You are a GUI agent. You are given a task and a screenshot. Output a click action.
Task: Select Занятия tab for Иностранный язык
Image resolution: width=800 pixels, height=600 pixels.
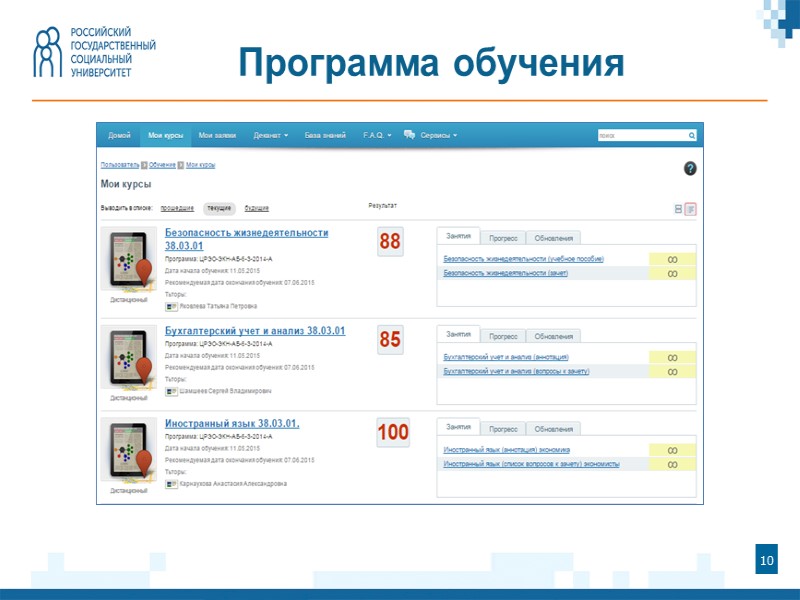(x=458, y=427)
